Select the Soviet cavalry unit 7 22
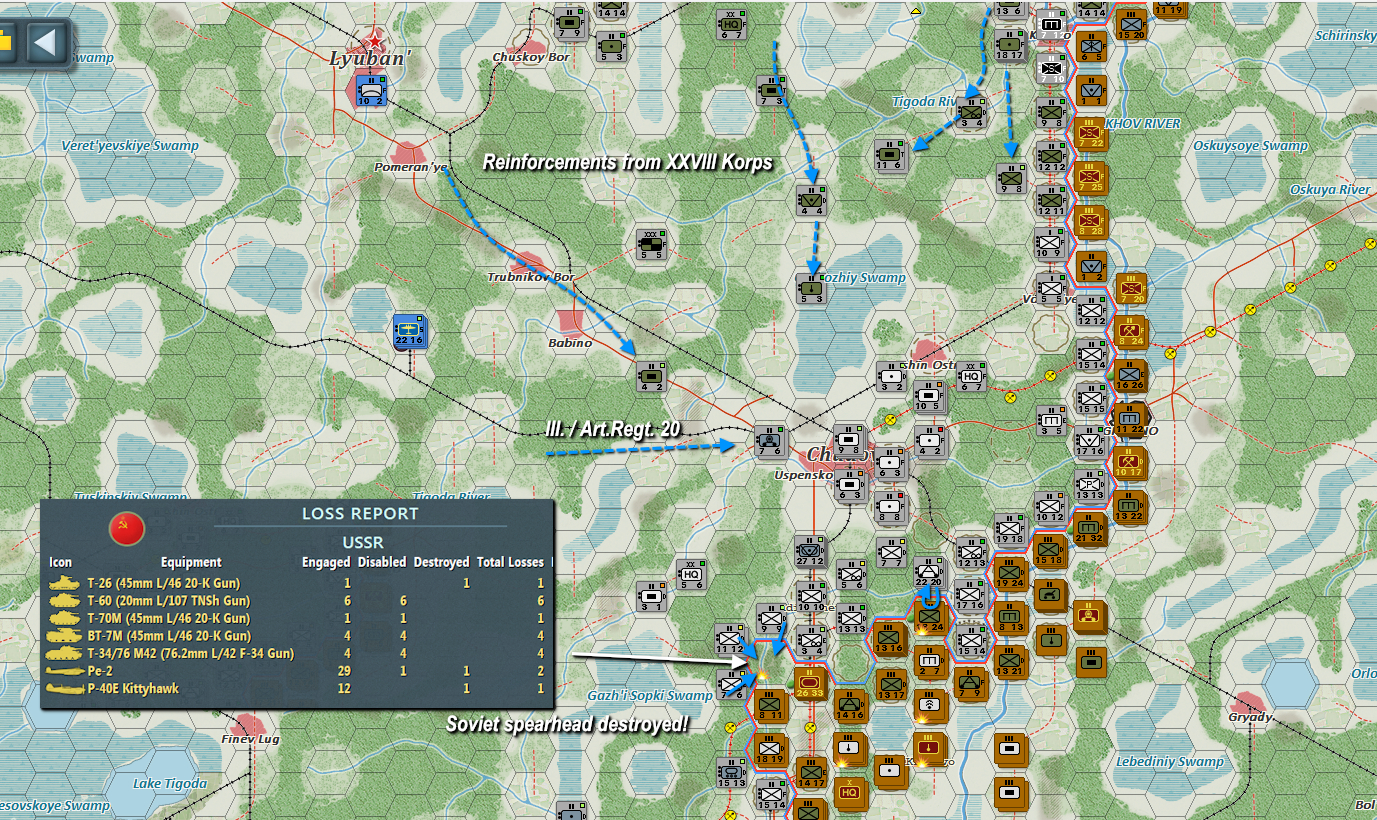Viewport: 1377px width, 820px height. click(x=1090, y=134)
